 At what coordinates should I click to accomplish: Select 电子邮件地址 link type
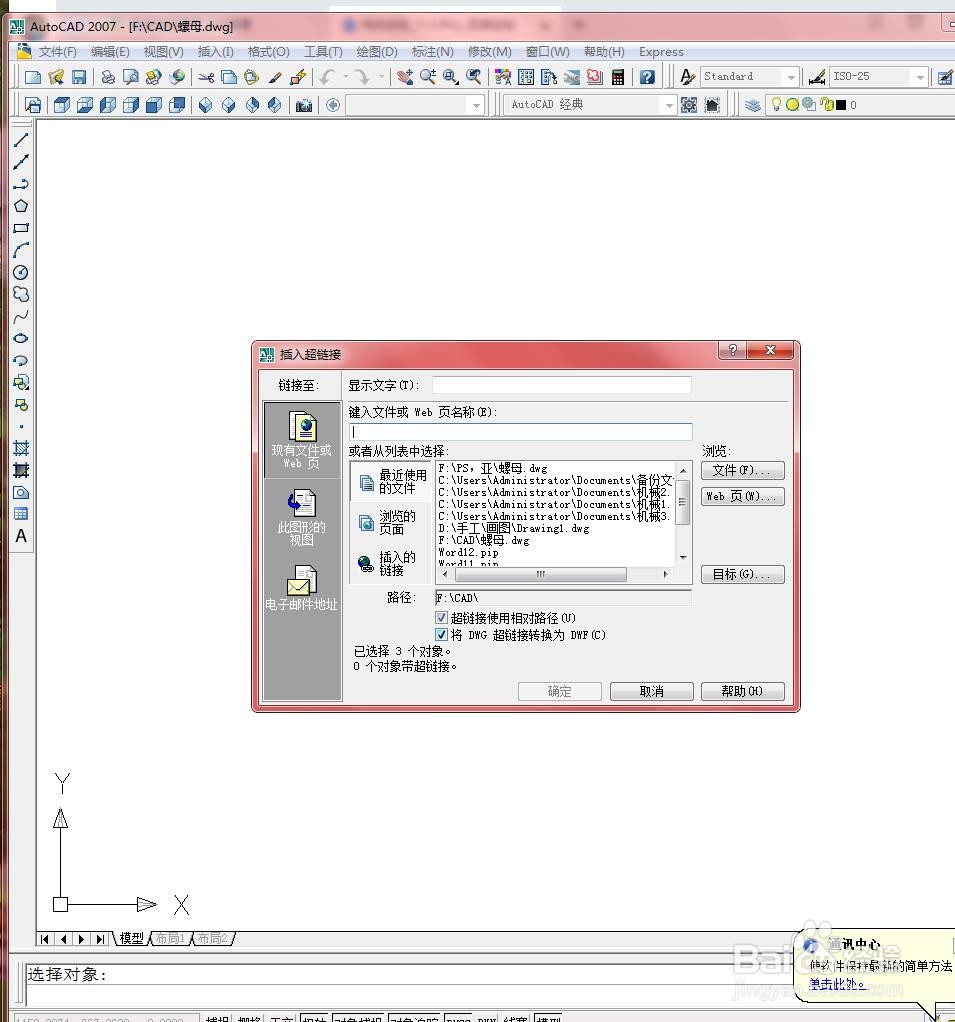(302, 588)
